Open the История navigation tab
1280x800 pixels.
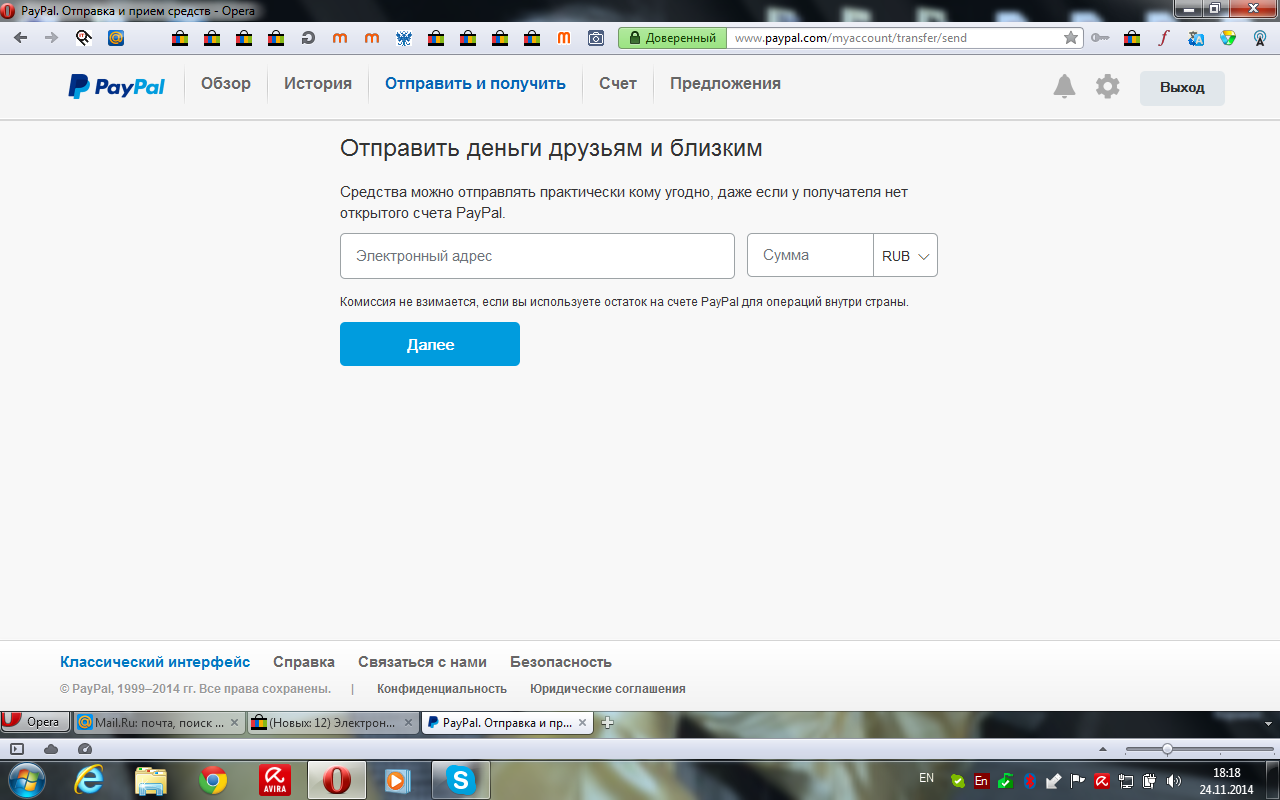[x=317, y=84]
